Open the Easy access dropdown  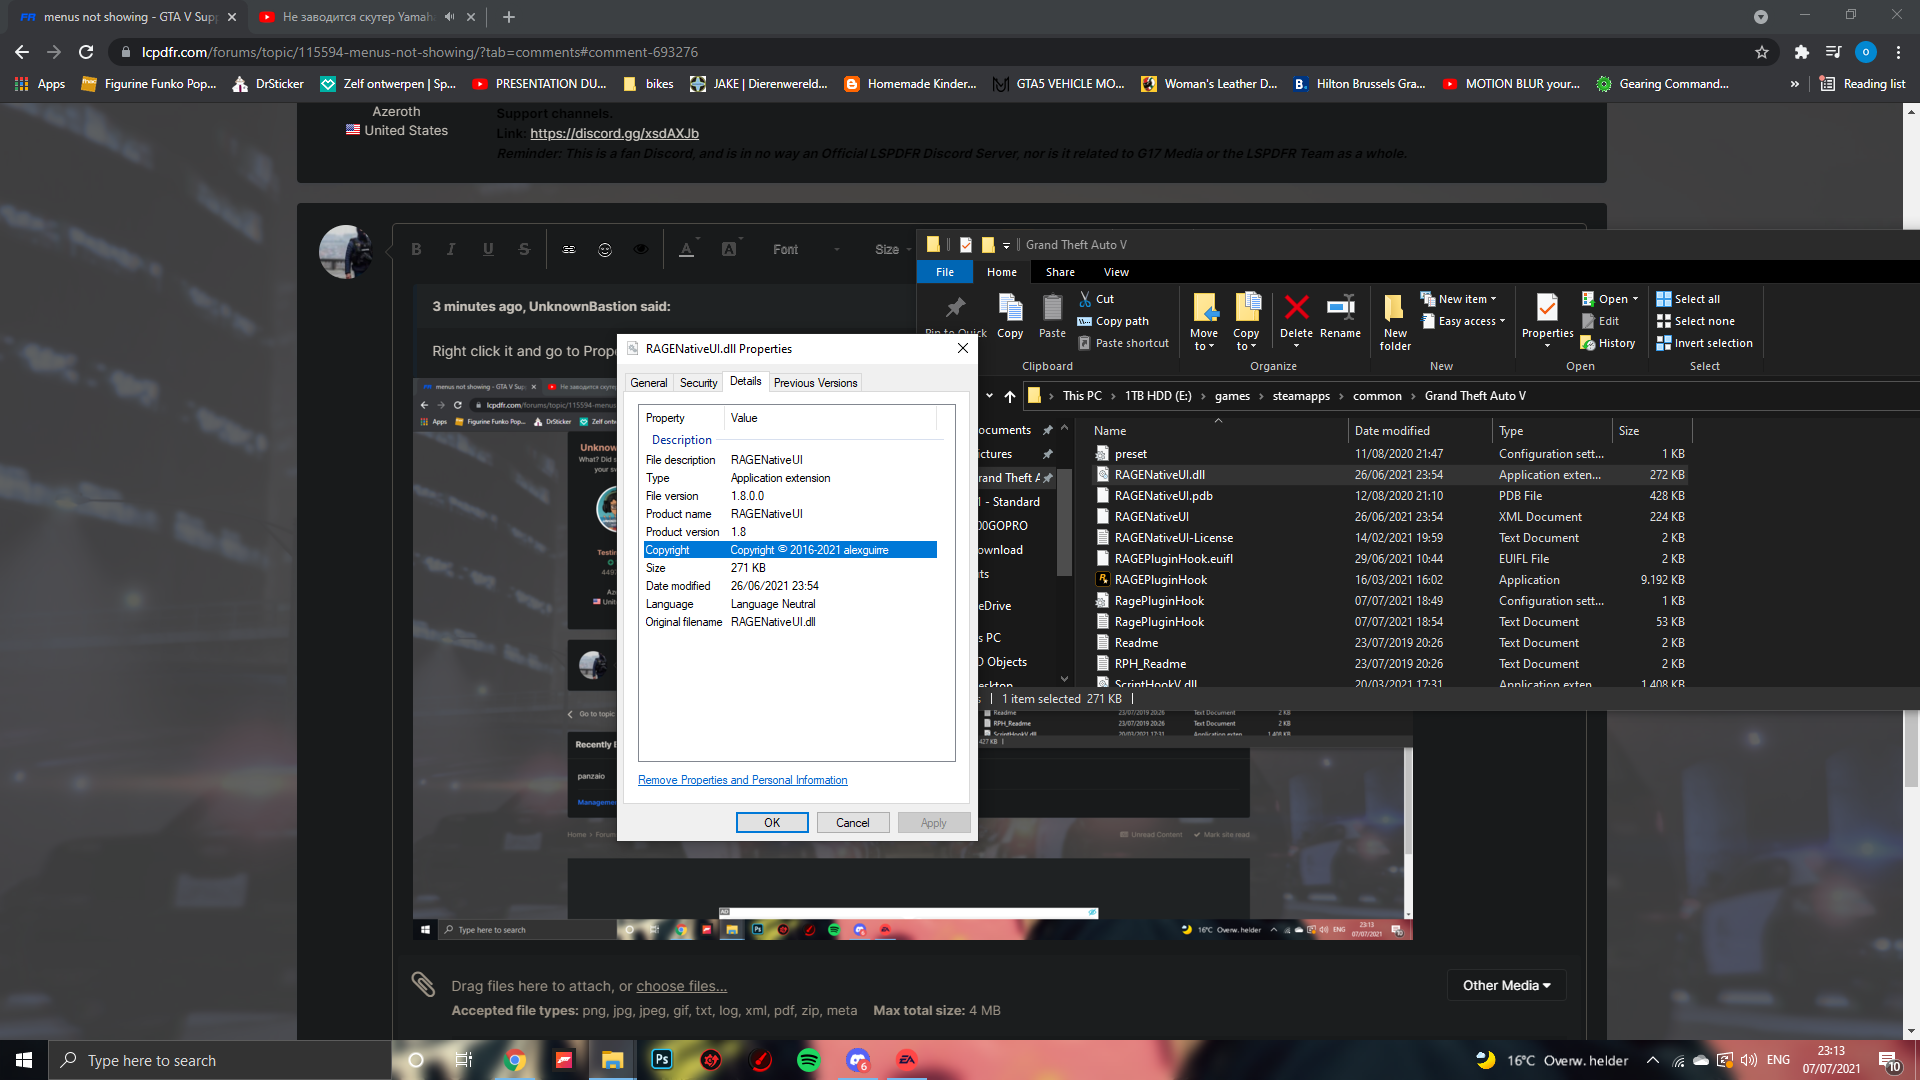click(x=1470, y=321)
